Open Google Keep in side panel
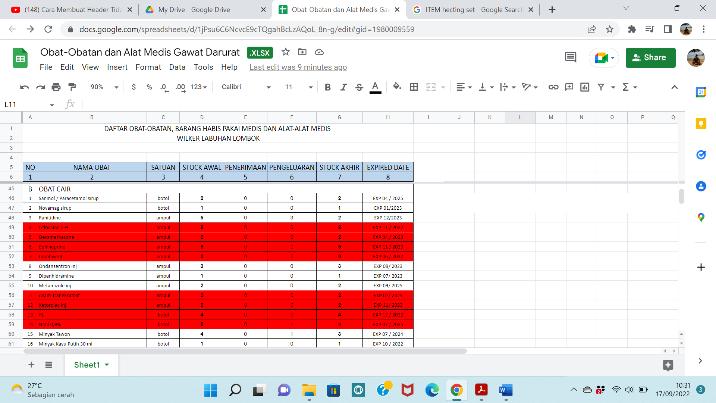The height and width of the screenshot is (403, 716). (701, 123)
